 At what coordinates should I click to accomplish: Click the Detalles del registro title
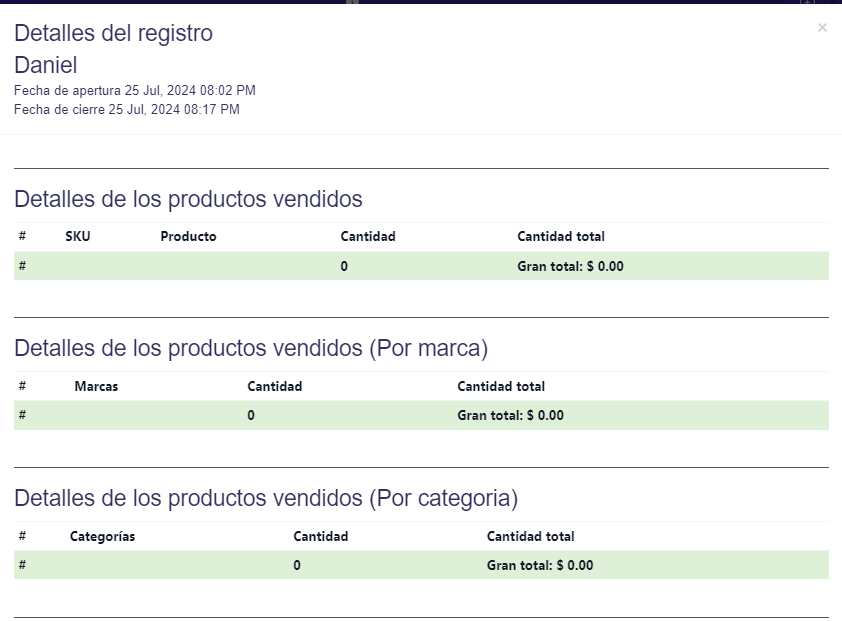(113, 33)
